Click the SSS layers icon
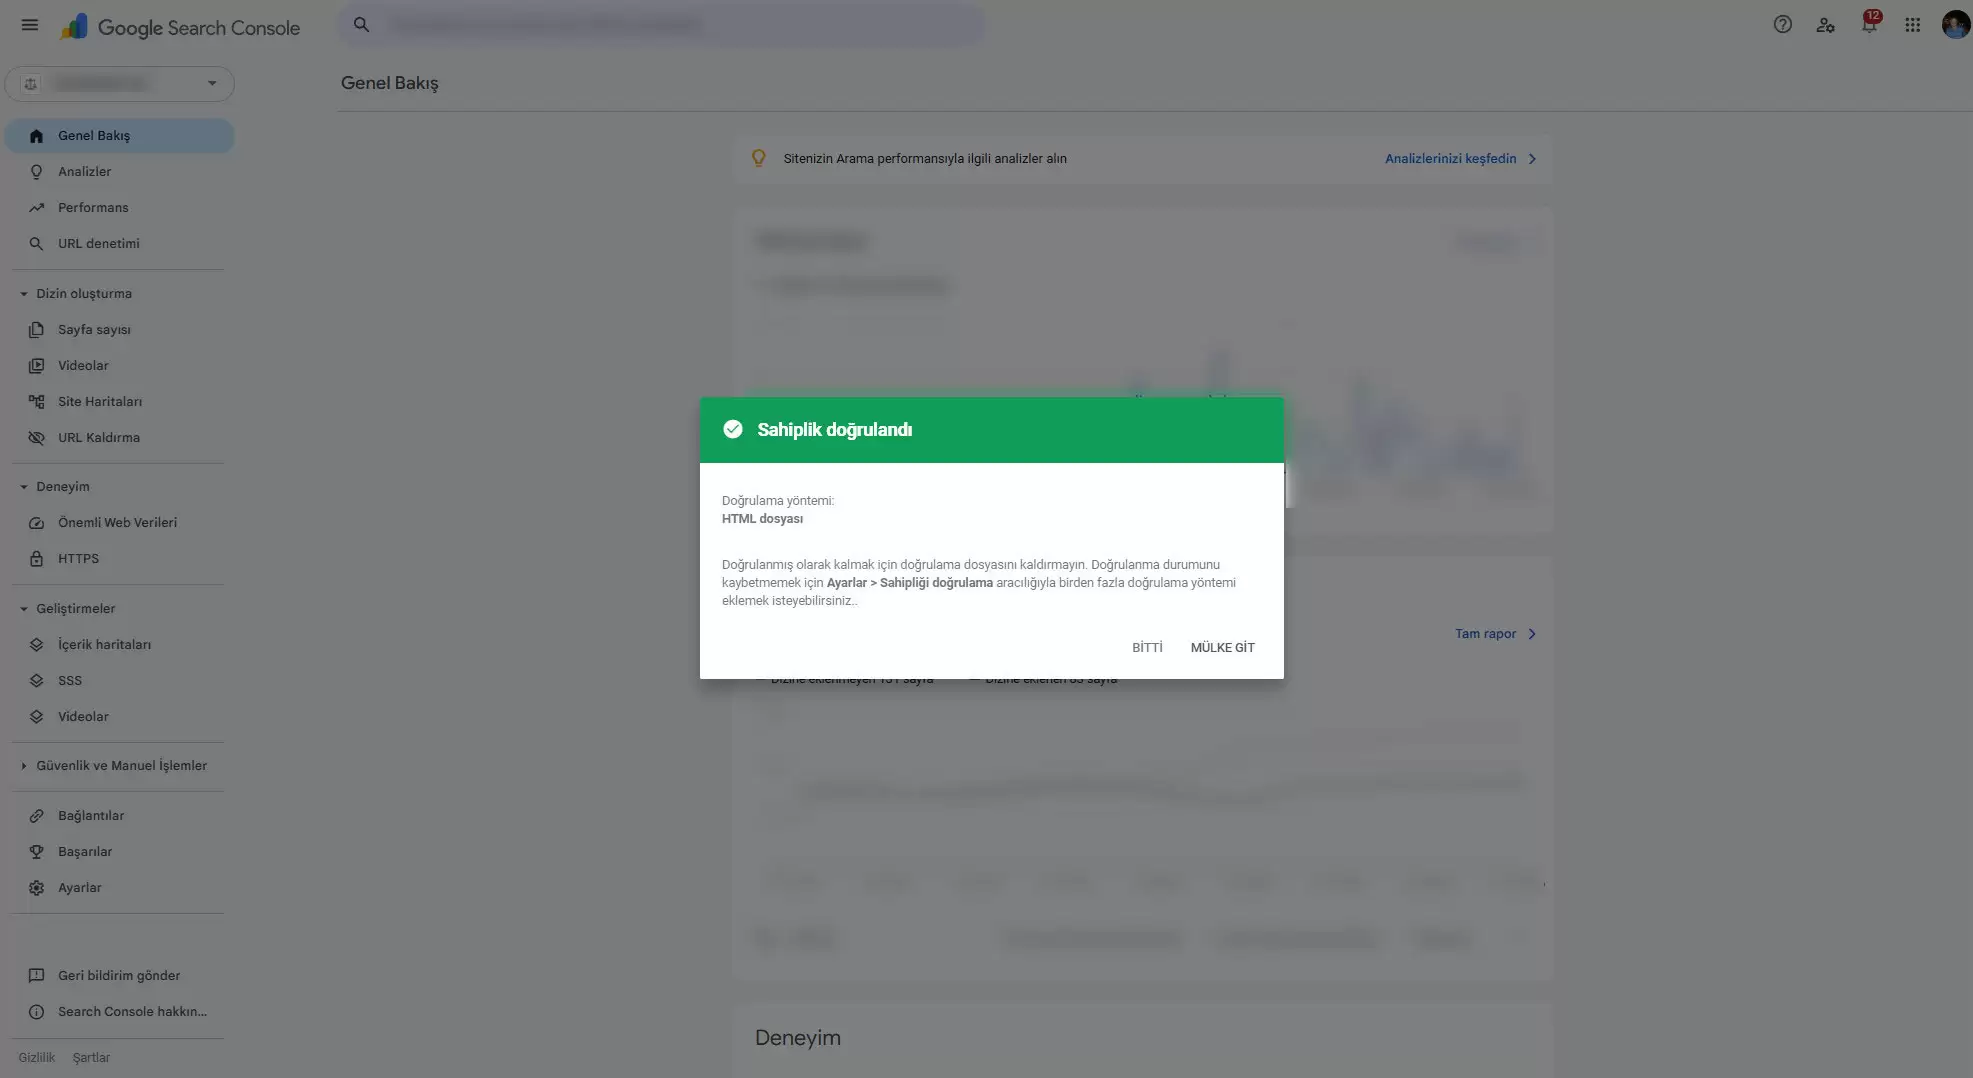Screen dimensions: 1973x1078 [x=36, y=681]
